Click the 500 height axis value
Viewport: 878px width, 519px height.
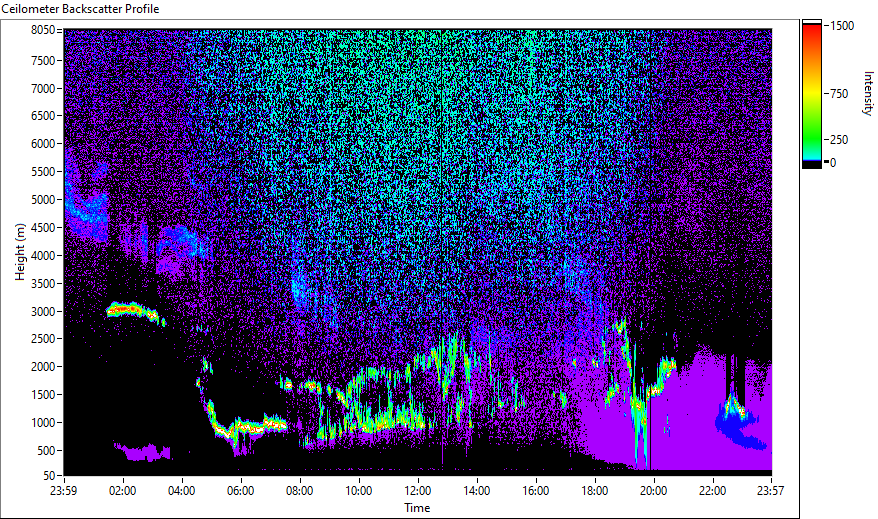(46, 451)
